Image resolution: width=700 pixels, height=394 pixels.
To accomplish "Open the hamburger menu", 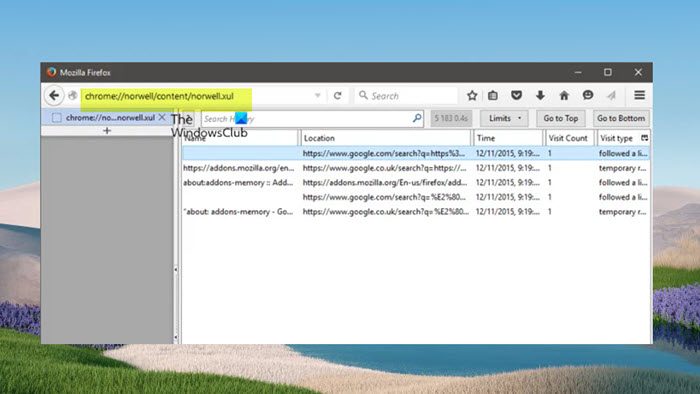I will pyautogui.click(x=639, y=95).
